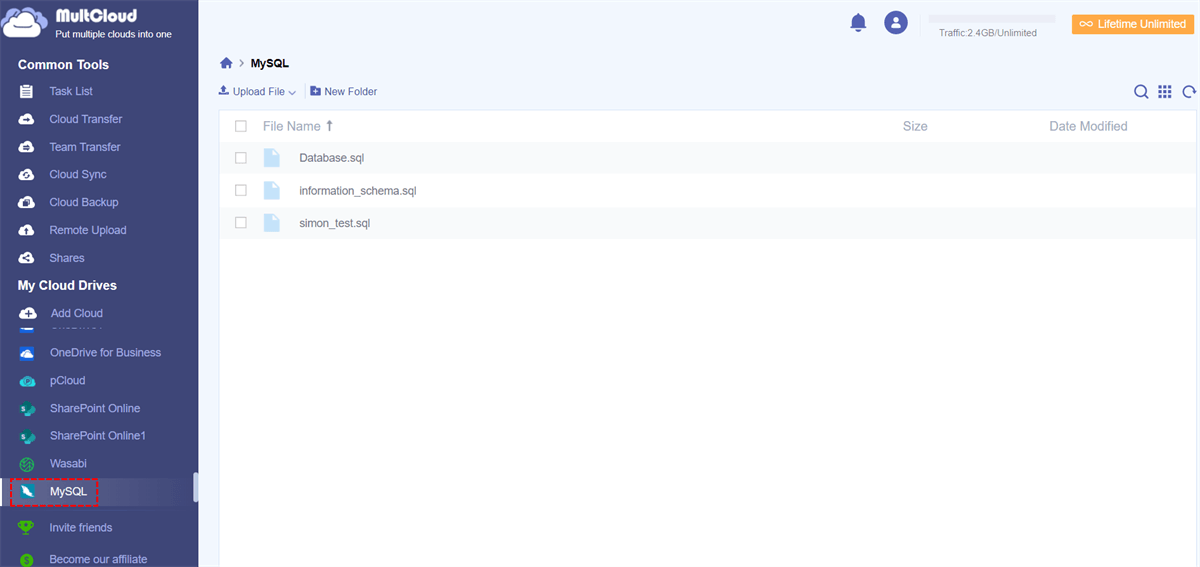
Task: Open the file named Database.sql
Action: point(332,158)
